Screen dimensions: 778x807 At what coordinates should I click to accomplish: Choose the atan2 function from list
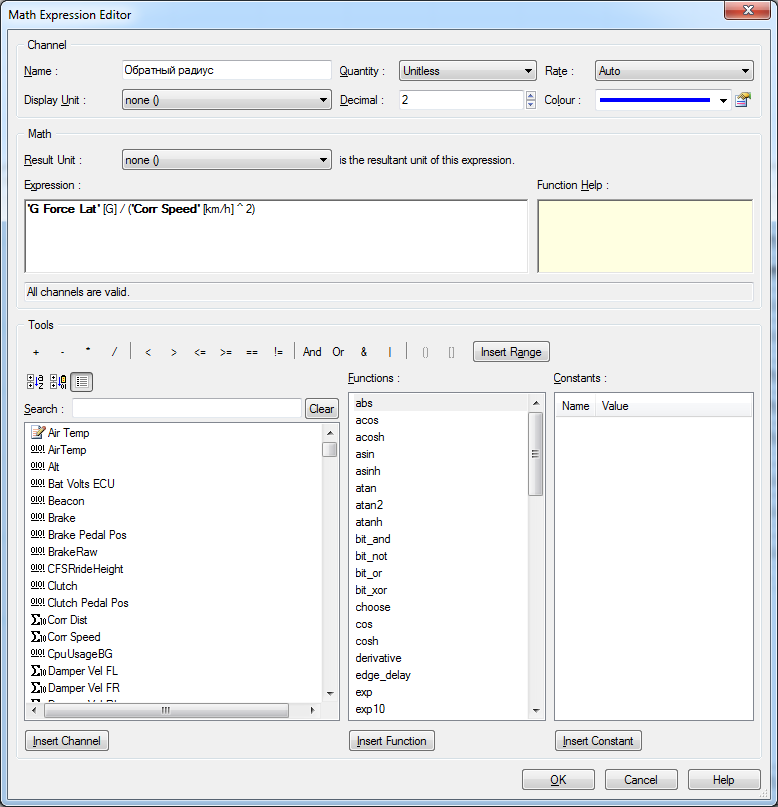(369, 505)
